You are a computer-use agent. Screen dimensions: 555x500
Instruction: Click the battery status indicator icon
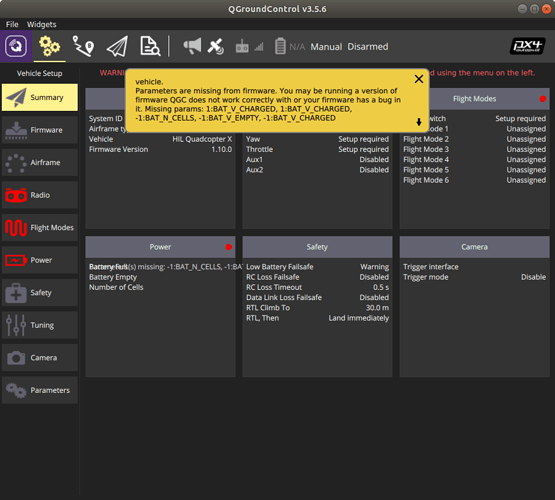[x=280, y=46]
